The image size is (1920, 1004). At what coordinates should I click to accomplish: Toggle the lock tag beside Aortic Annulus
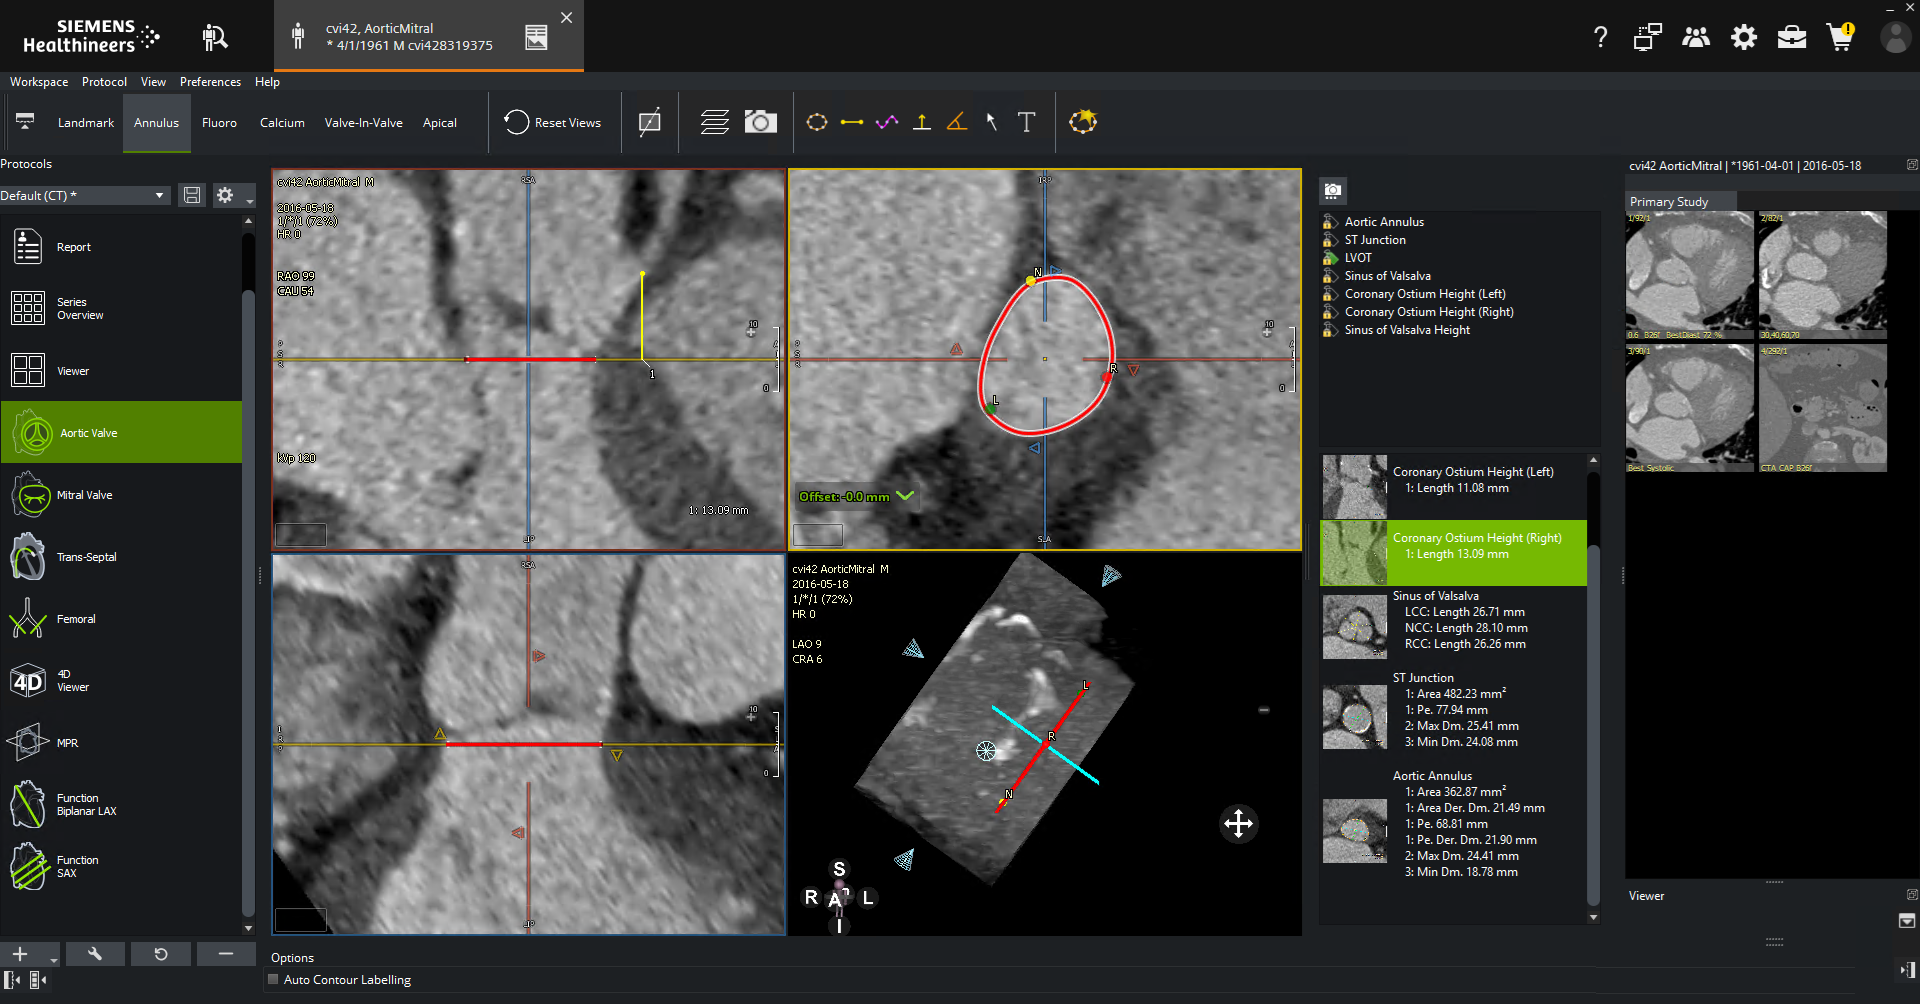pos(1330,222)
